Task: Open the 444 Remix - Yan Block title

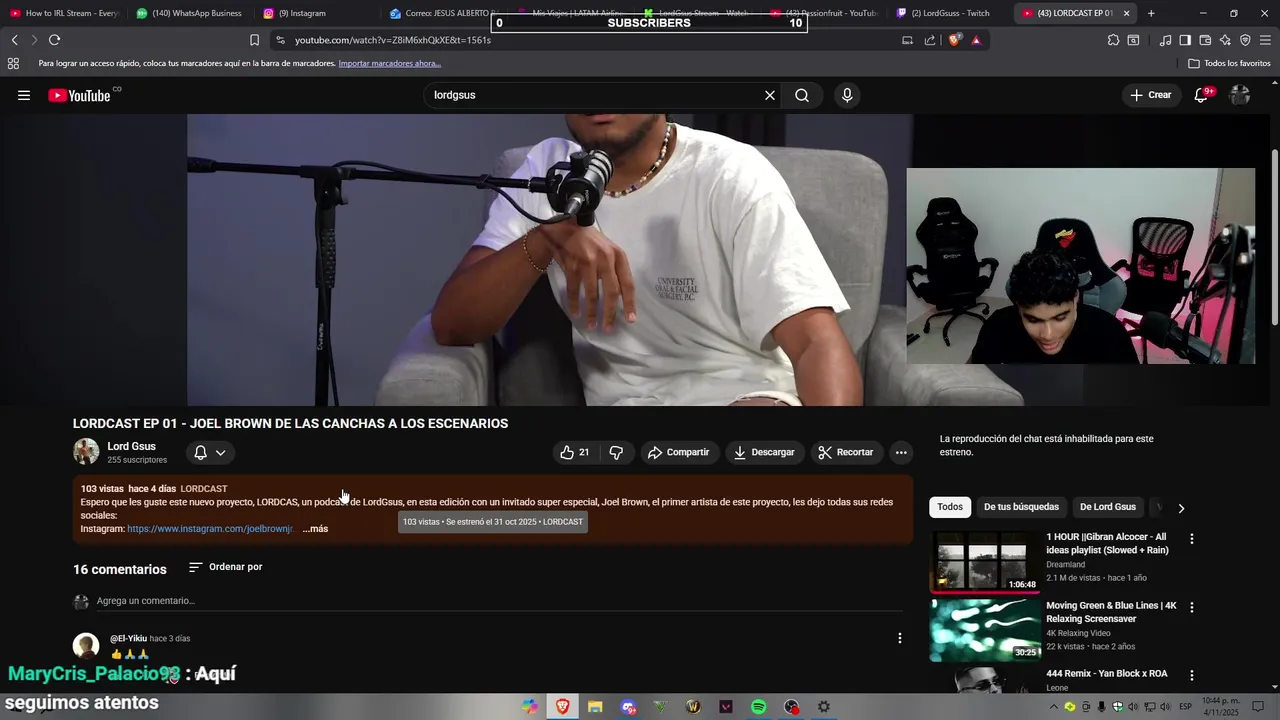Action: coord(1107,674)
